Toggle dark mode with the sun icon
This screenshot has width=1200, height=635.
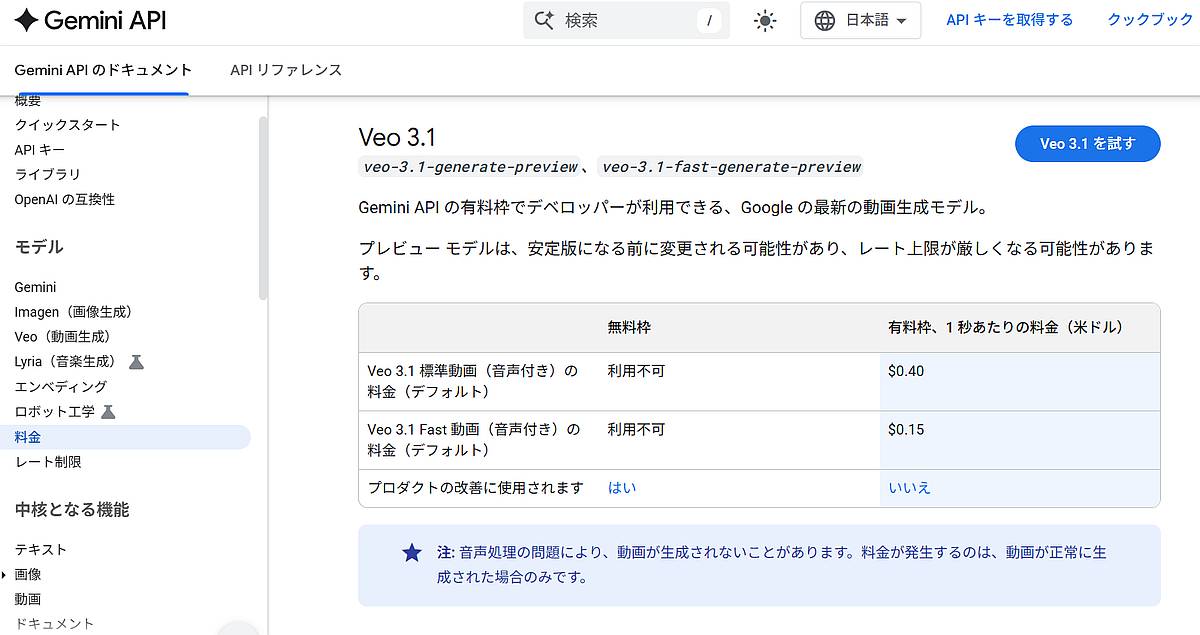tap(764, 19)
